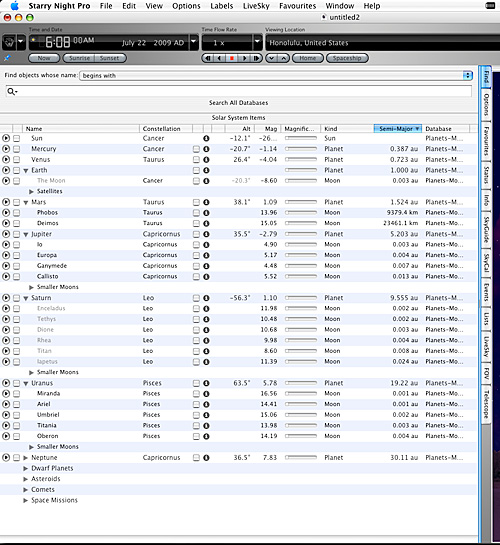Toggle the label checkbox for Europa
This screenshot has width=500, height=545.
point(16,255)
